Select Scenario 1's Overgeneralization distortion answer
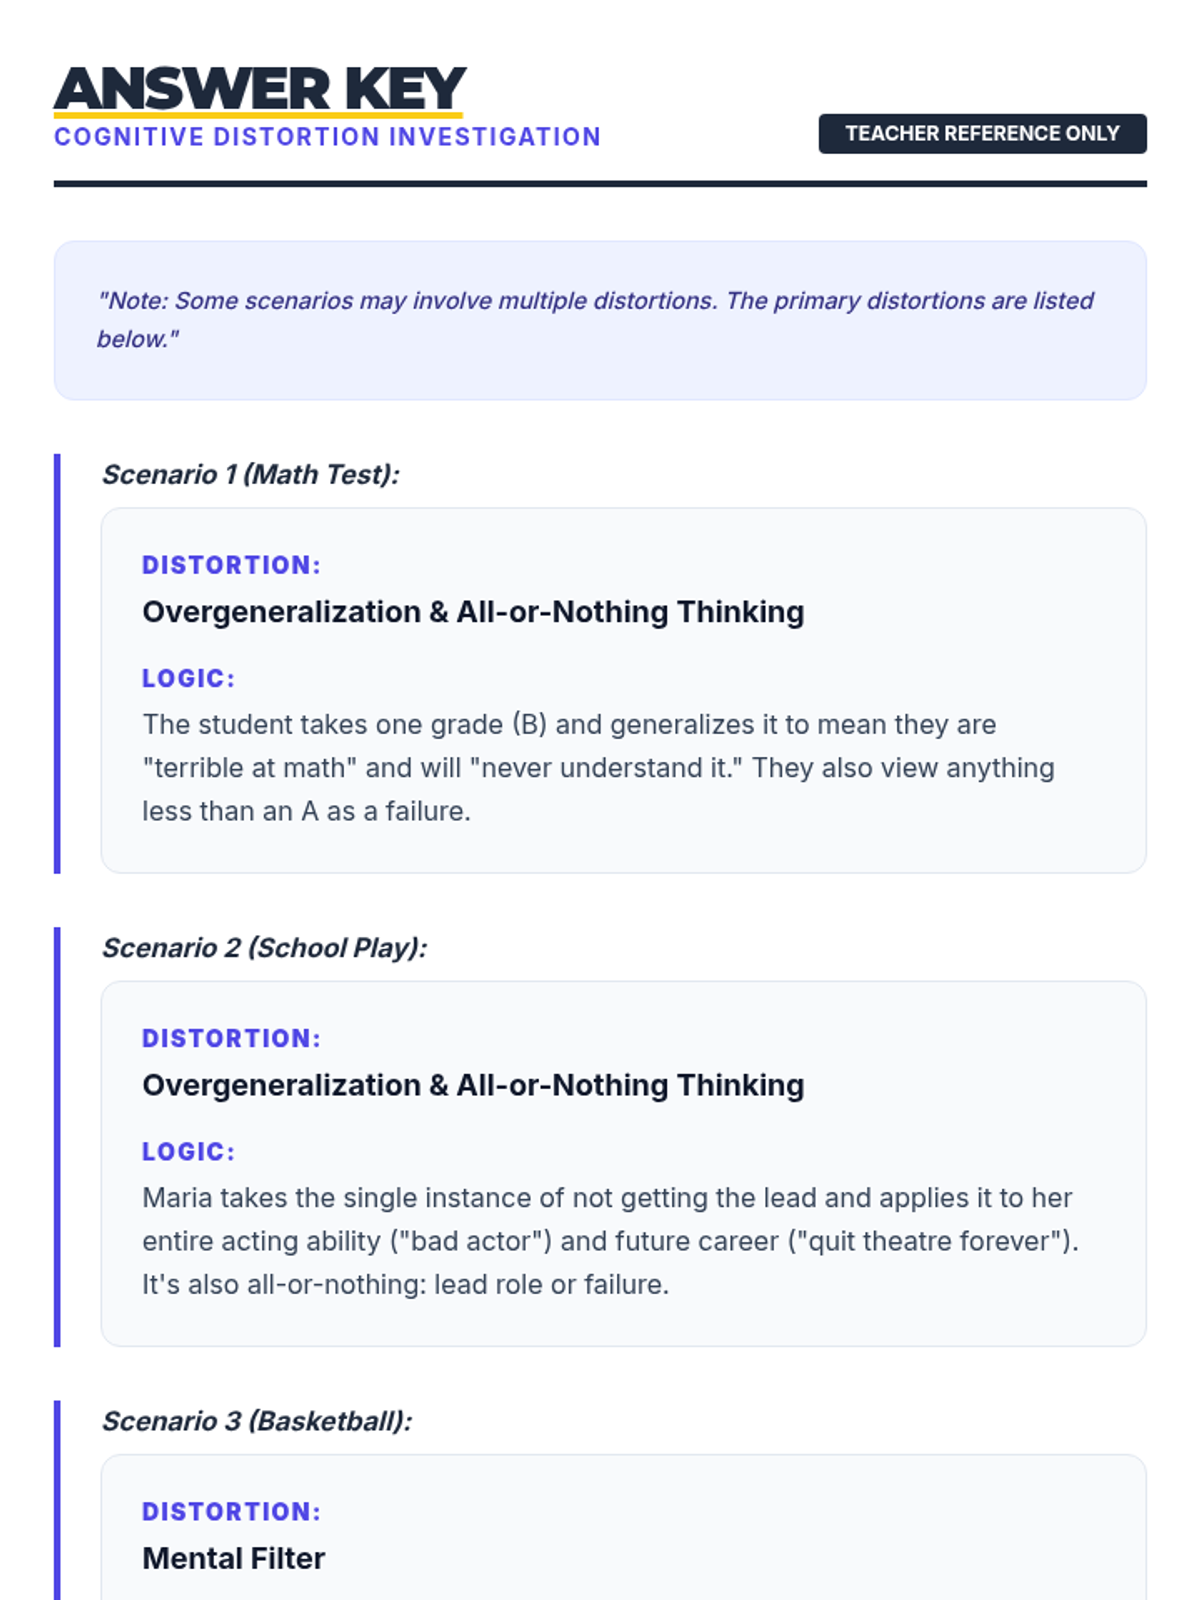This screenshot has width=1200, height=1600. (x=473, y=612)
